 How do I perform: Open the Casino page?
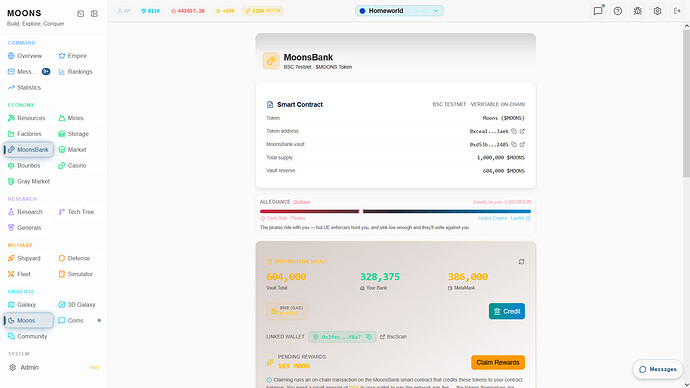72,165
